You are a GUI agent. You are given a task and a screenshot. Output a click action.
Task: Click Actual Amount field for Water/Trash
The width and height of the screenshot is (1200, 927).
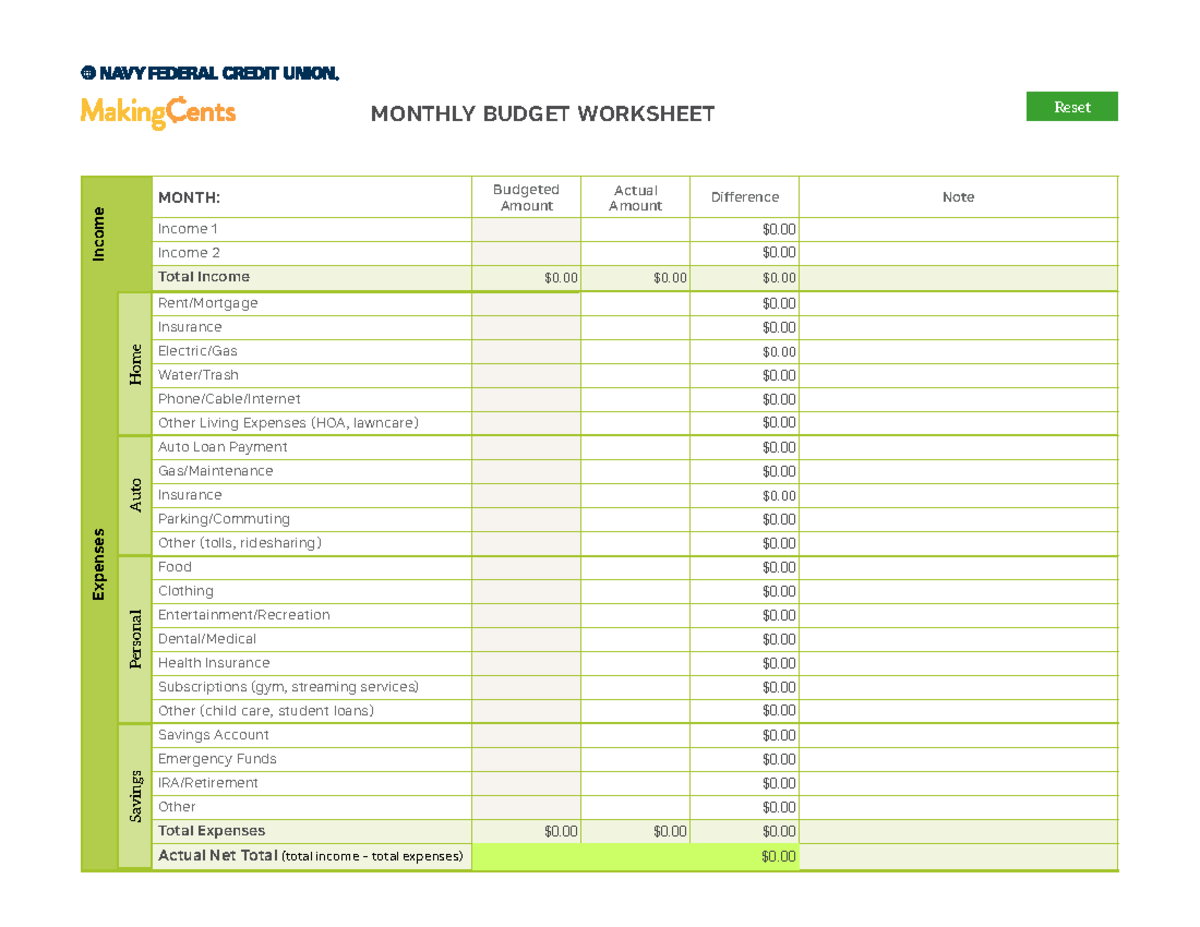click(635, 375)
